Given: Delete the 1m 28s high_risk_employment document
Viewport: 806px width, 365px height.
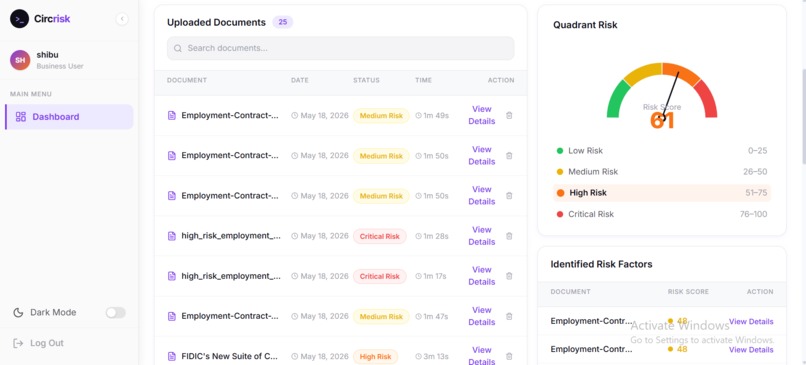Looking at the screenshot, I should point(509,236).
